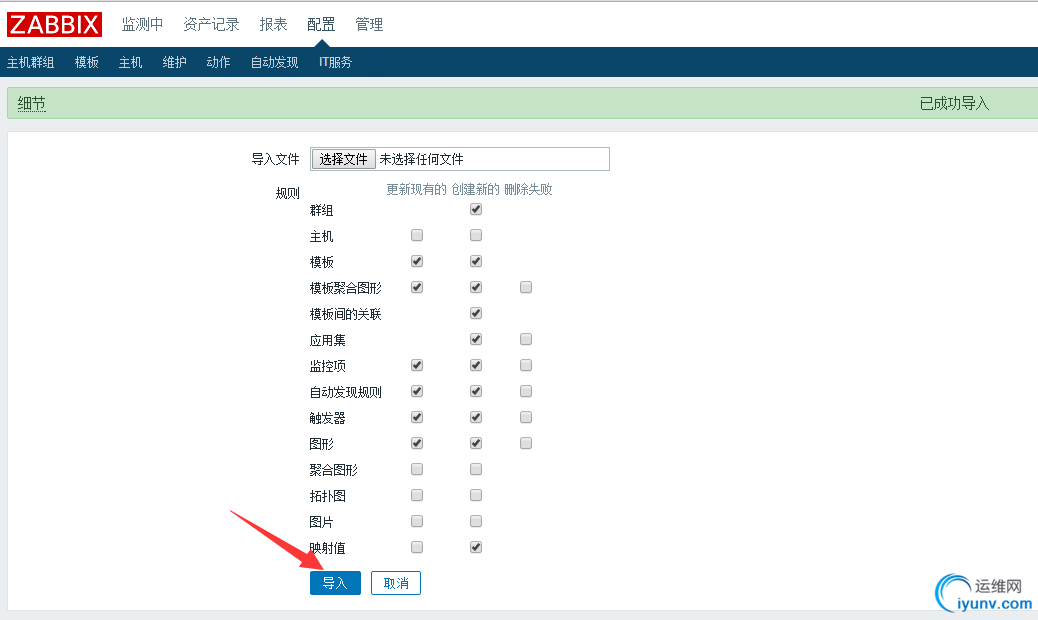The height and width of the screenshot is (620, 1038).
Task: Uncheck 触发器 create new checkbox
Action: pyautogui.click(x=476, y=417)
